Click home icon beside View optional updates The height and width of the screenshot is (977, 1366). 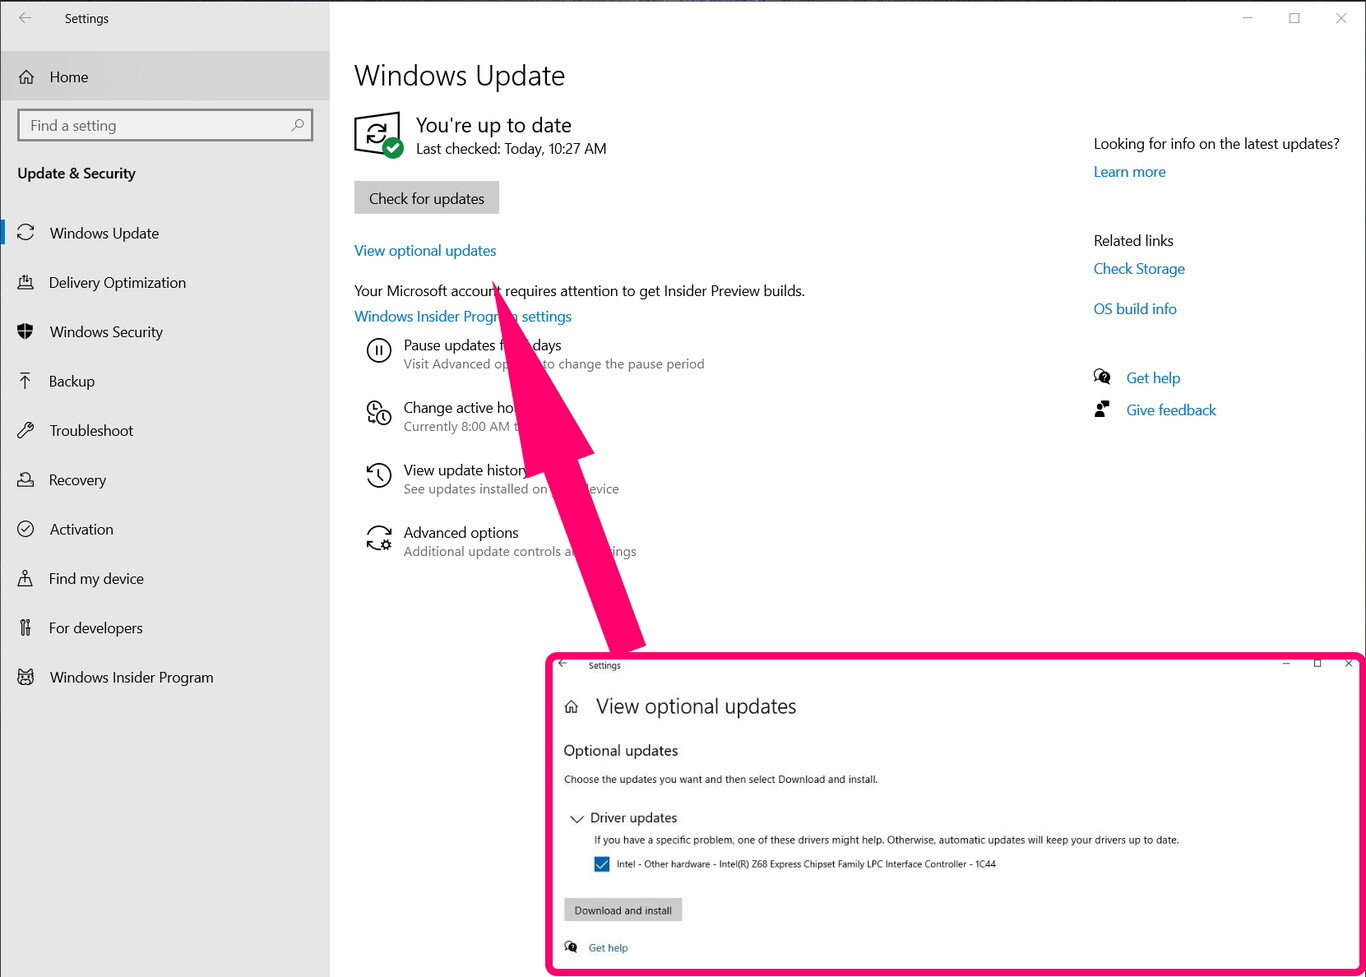[x=571, y=707]
